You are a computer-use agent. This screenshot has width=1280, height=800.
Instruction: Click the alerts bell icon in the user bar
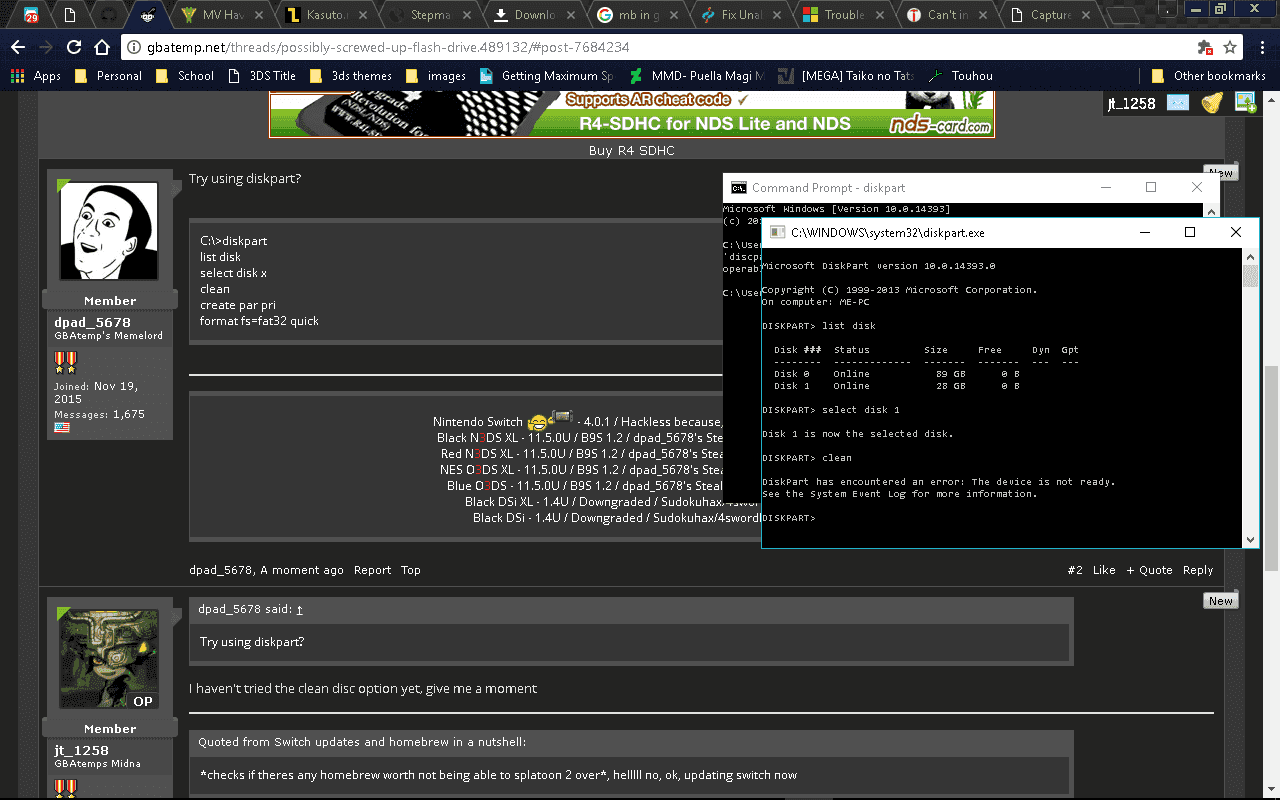tap(1211, 103)
